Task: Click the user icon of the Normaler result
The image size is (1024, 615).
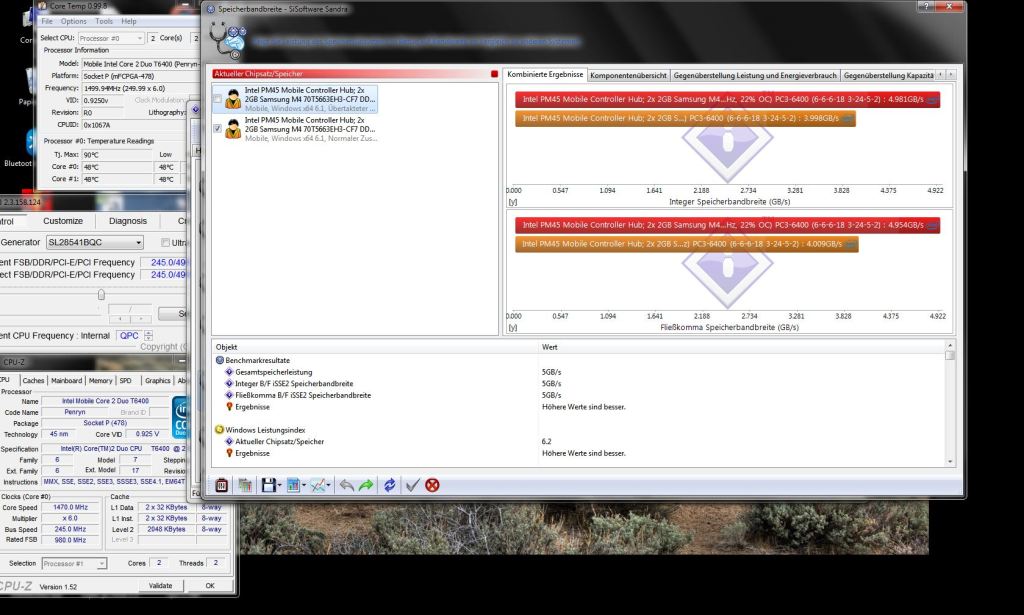Action: [x=233, y=129]
